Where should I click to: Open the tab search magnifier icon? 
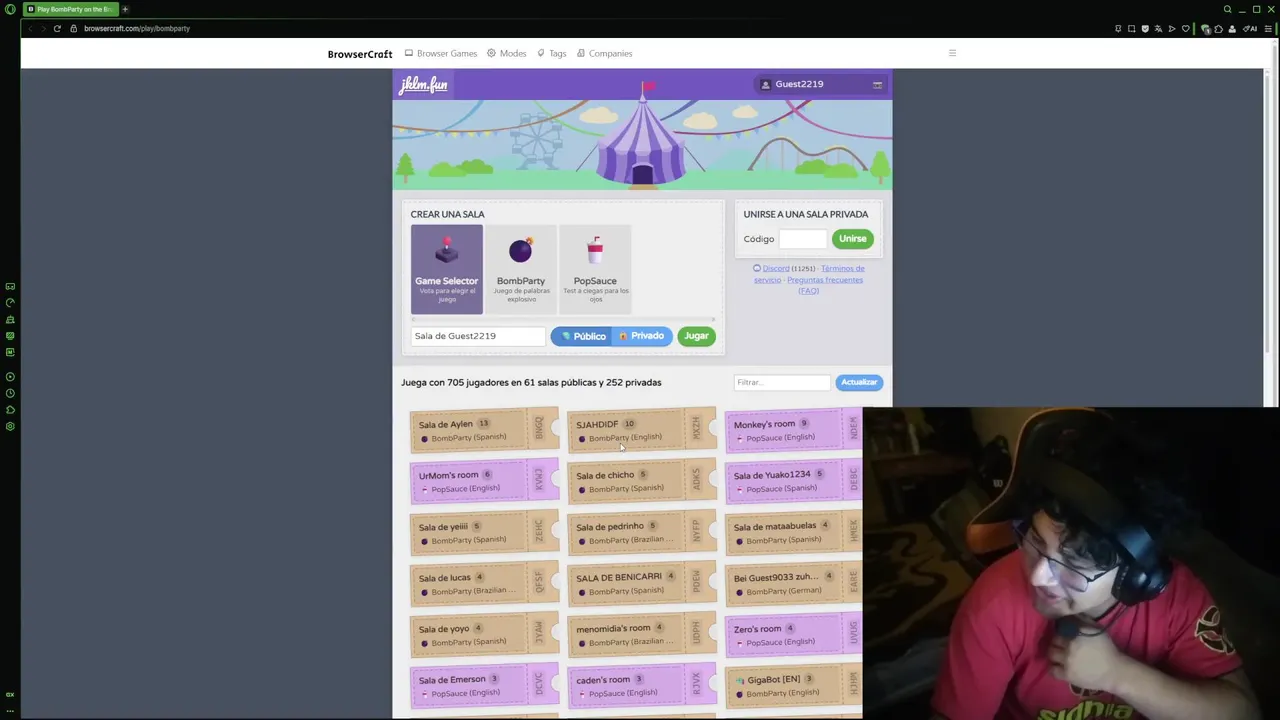(1227, 9)
